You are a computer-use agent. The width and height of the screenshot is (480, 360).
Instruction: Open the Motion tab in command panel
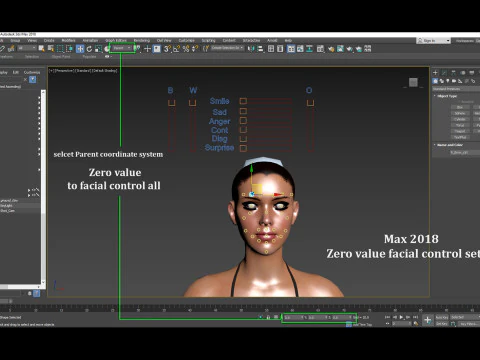[463, 72]
